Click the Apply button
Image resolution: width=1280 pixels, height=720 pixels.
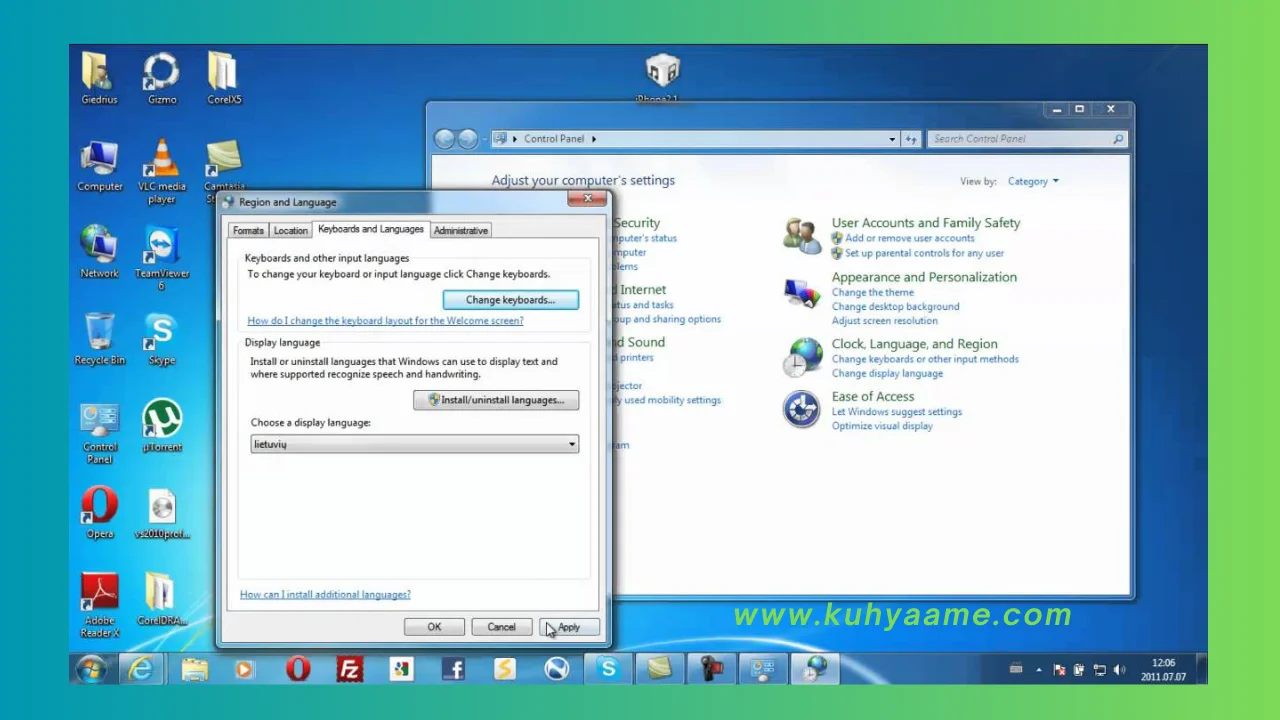click(569, 627)
